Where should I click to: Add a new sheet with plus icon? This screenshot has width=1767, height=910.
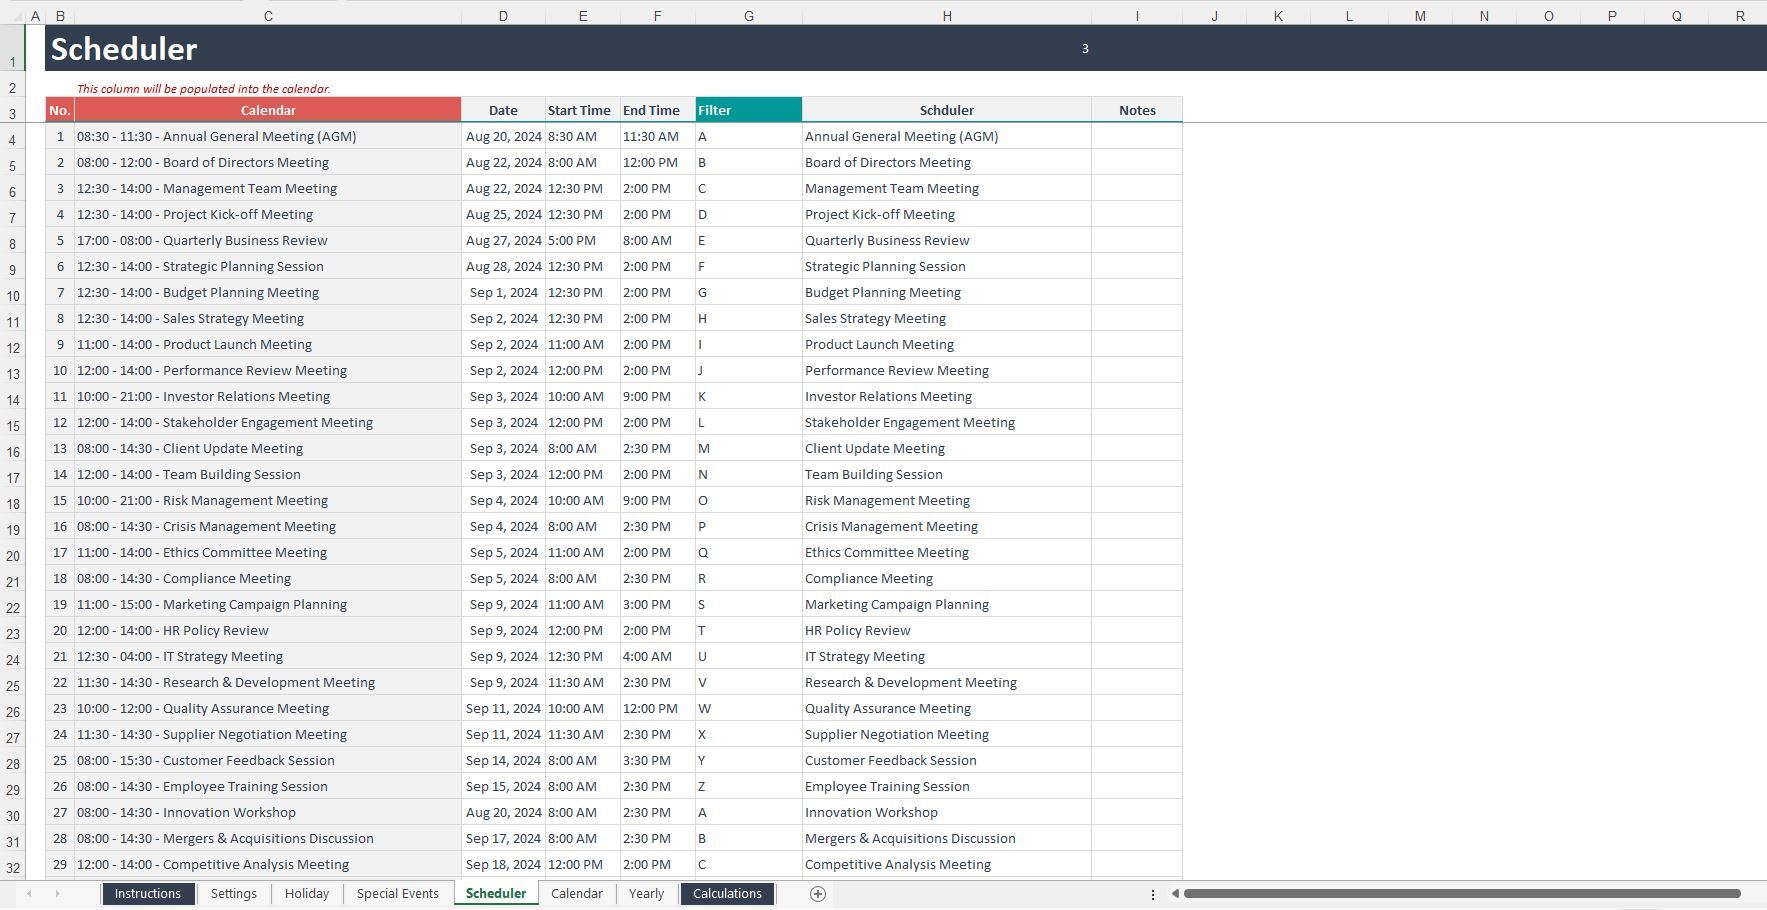817,894
